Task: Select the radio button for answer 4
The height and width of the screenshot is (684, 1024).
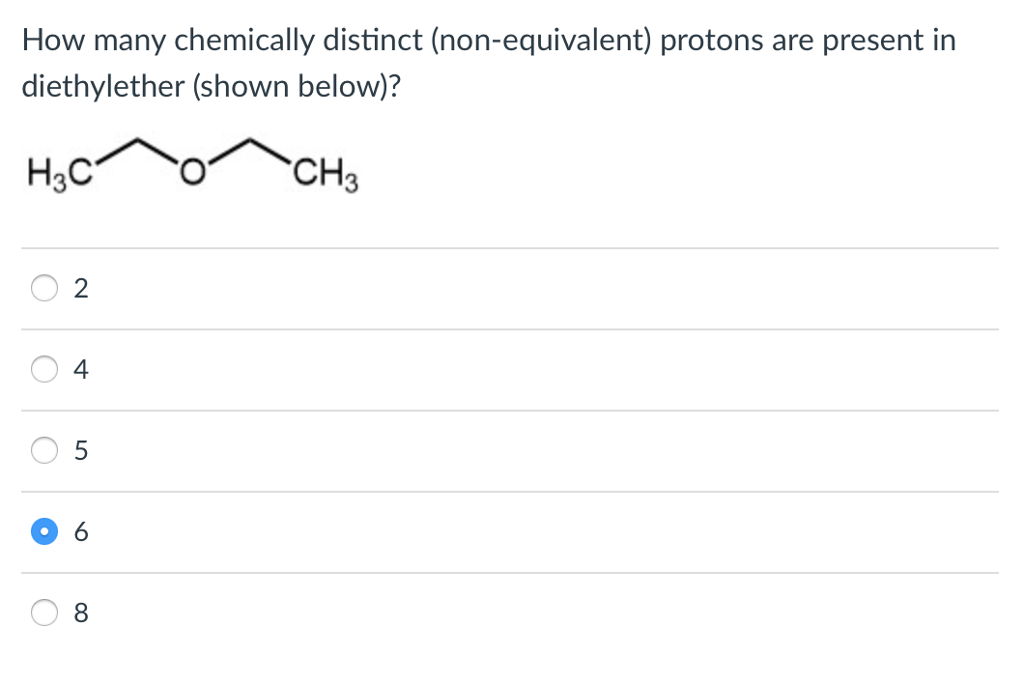Action: click(44, 370)
